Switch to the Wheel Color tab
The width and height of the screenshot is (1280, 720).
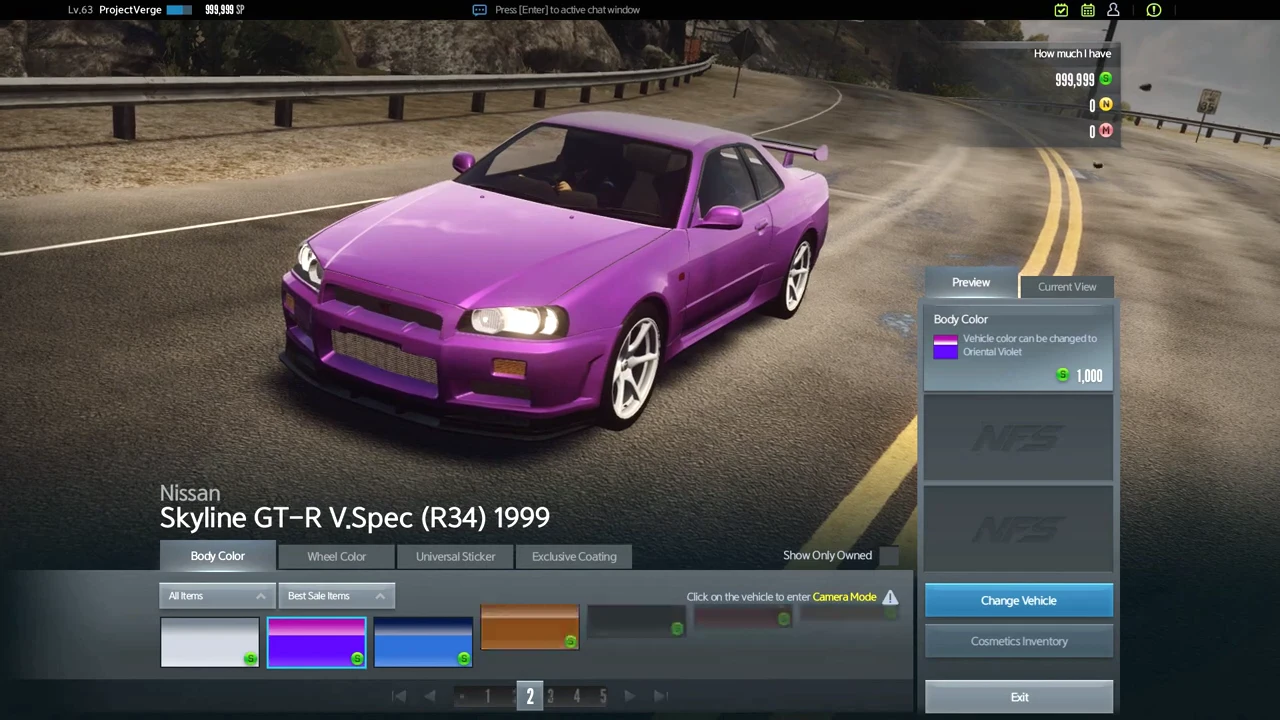pos(336,556)
